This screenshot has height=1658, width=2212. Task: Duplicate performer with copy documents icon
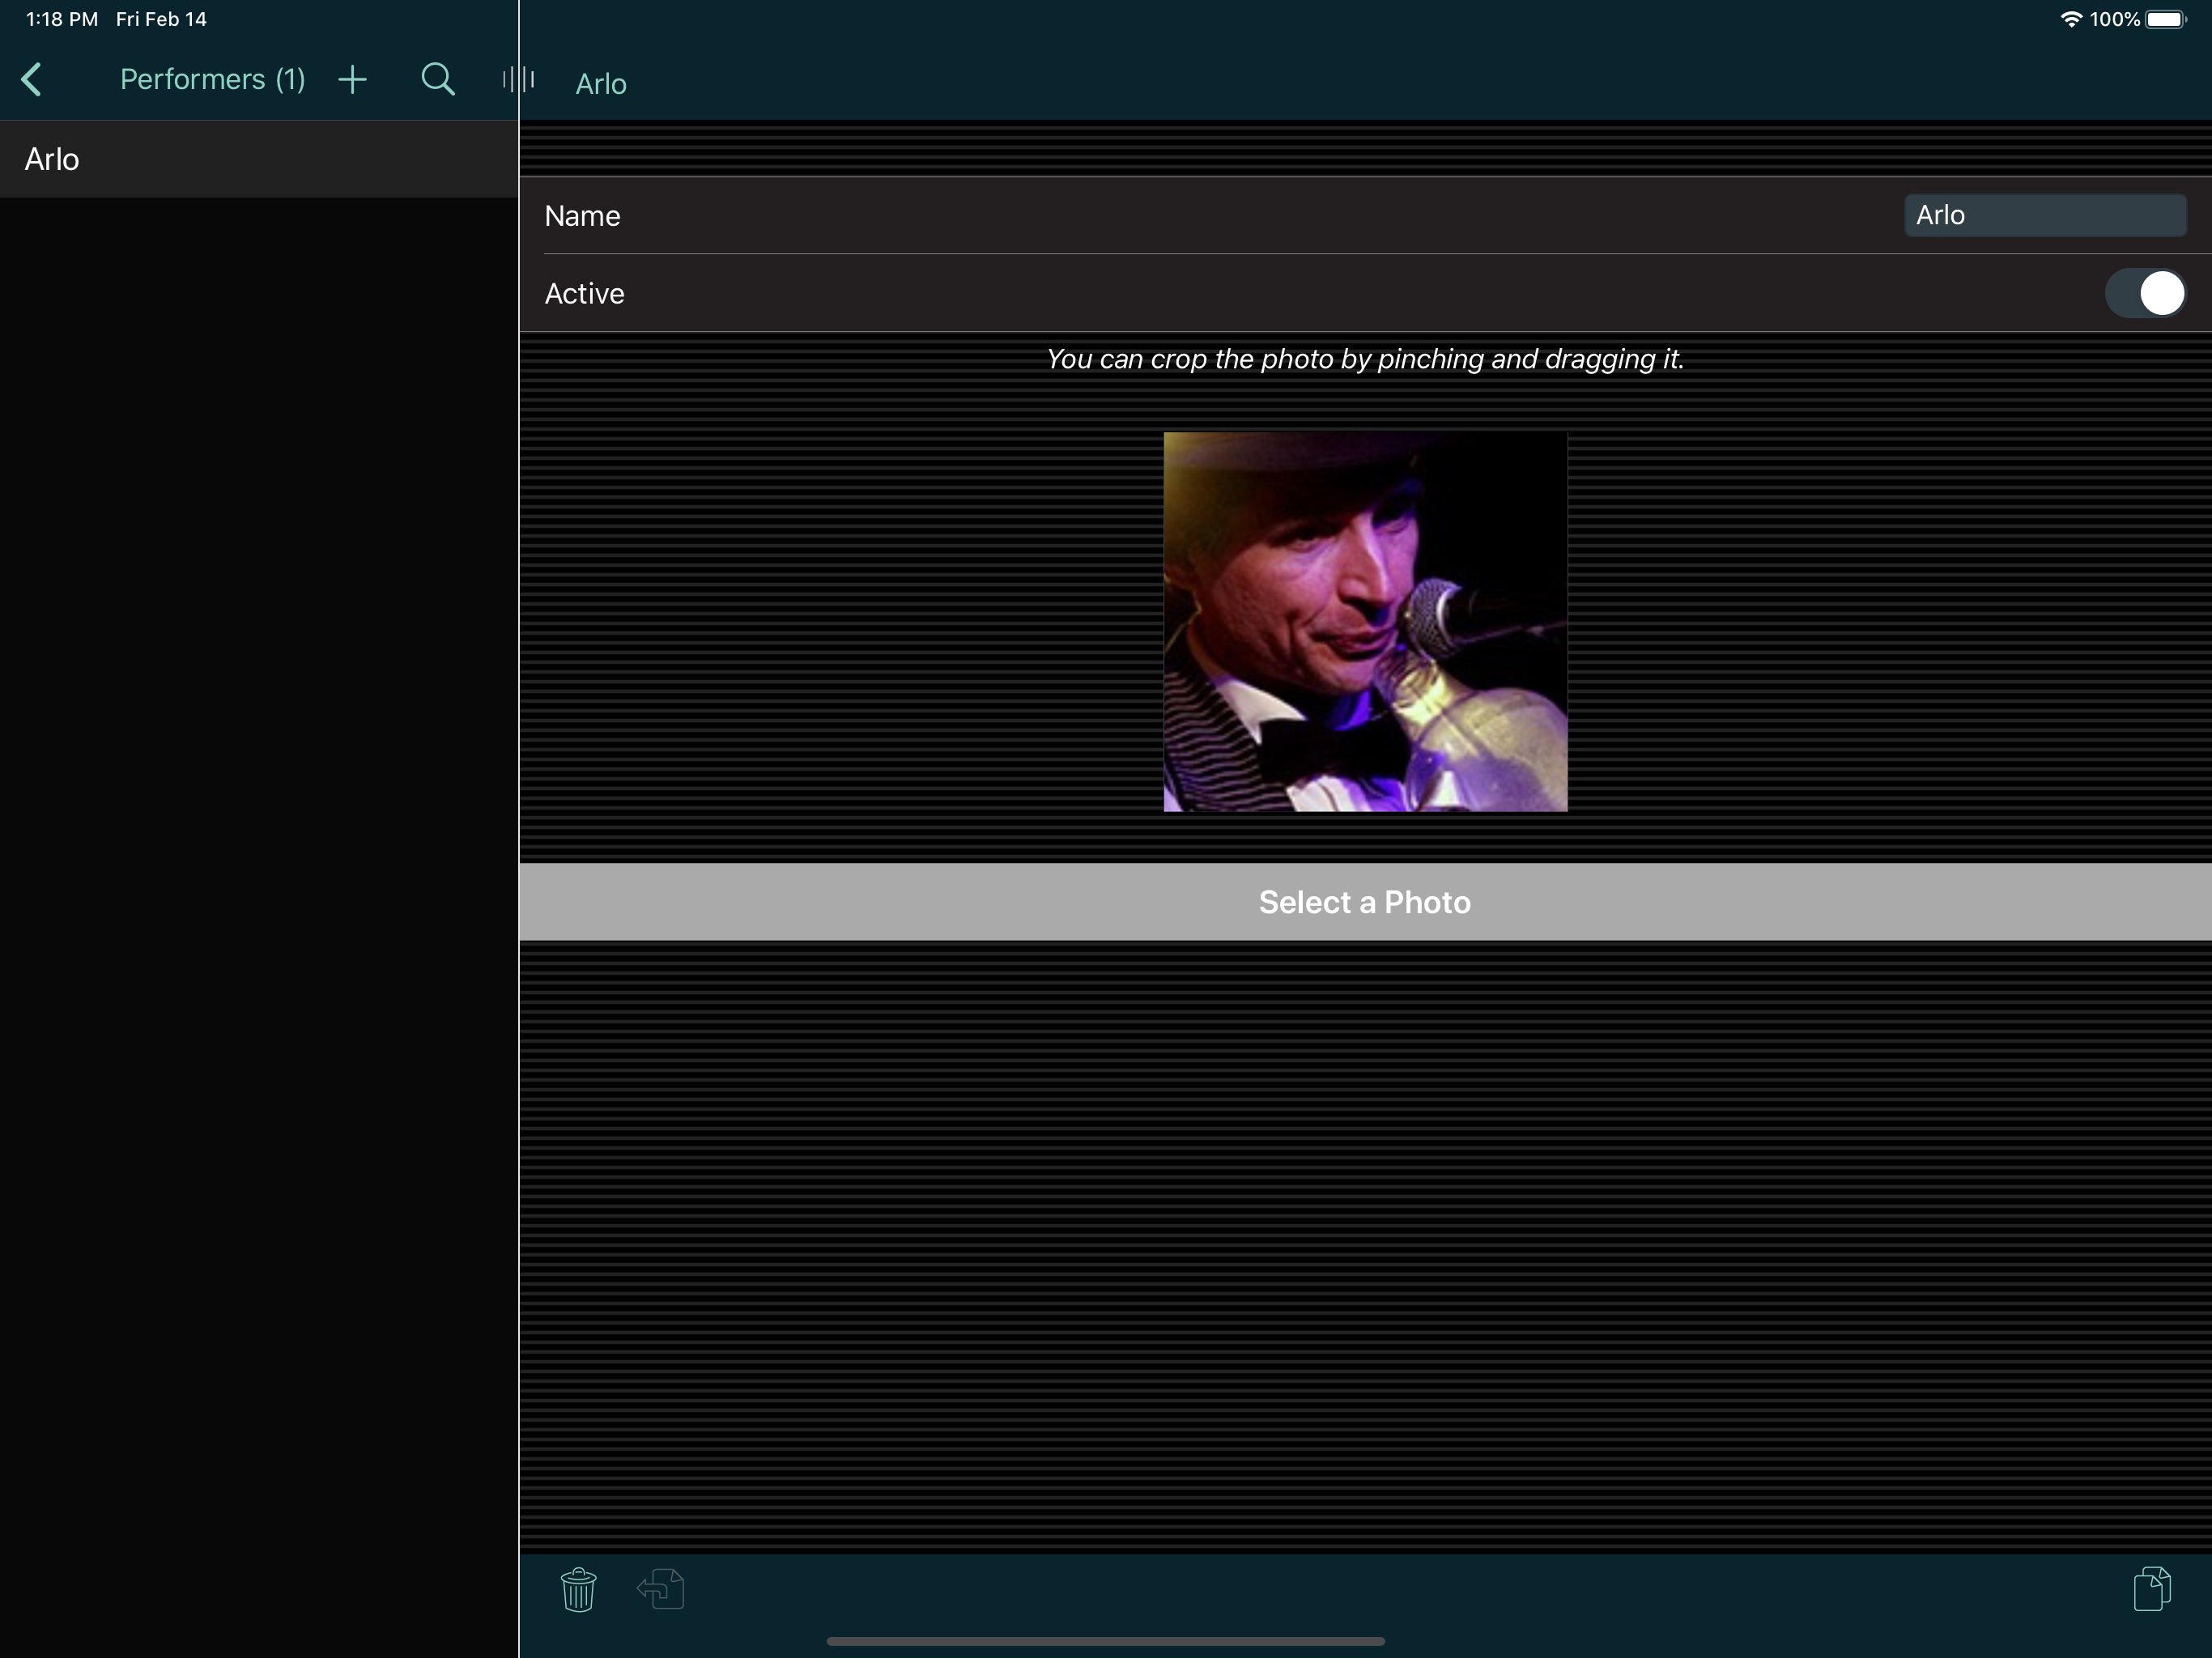coord(2151,1589)
